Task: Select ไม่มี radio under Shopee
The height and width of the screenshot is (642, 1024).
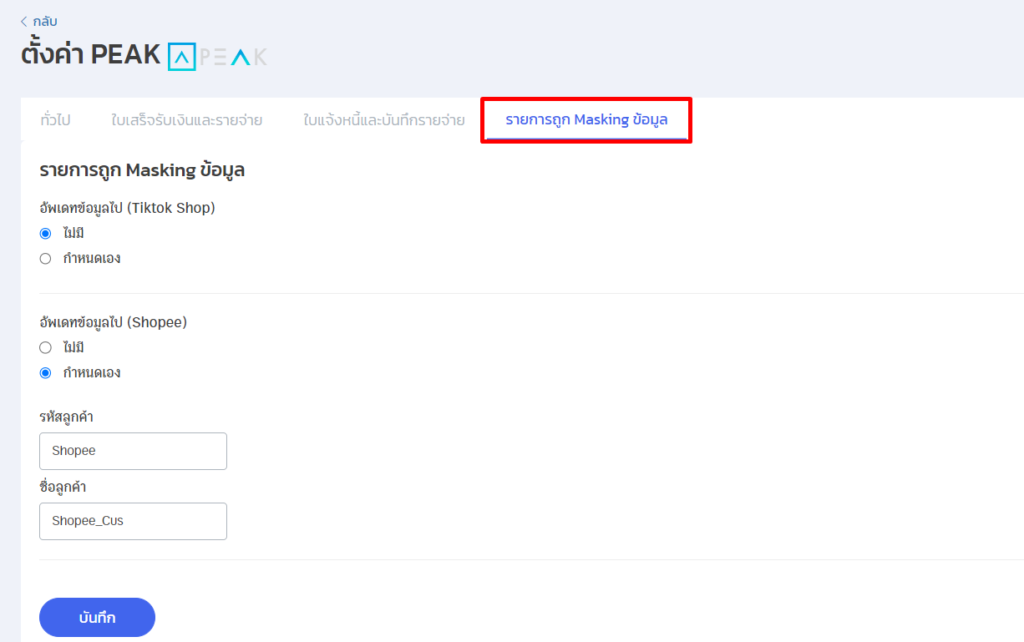Action: (x=45, y=348)
